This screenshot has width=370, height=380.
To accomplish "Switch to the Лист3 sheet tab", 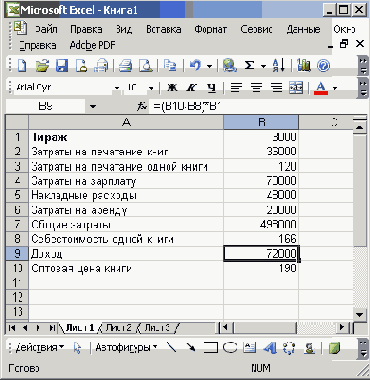I will pyautogui.click(x=158, y=328).
